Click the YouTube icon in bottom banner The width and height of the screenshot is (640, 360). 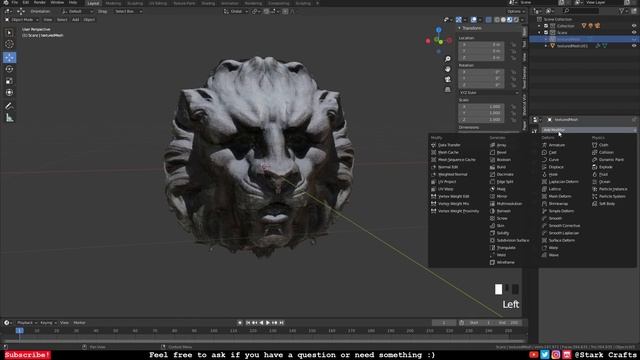(533, 355)
